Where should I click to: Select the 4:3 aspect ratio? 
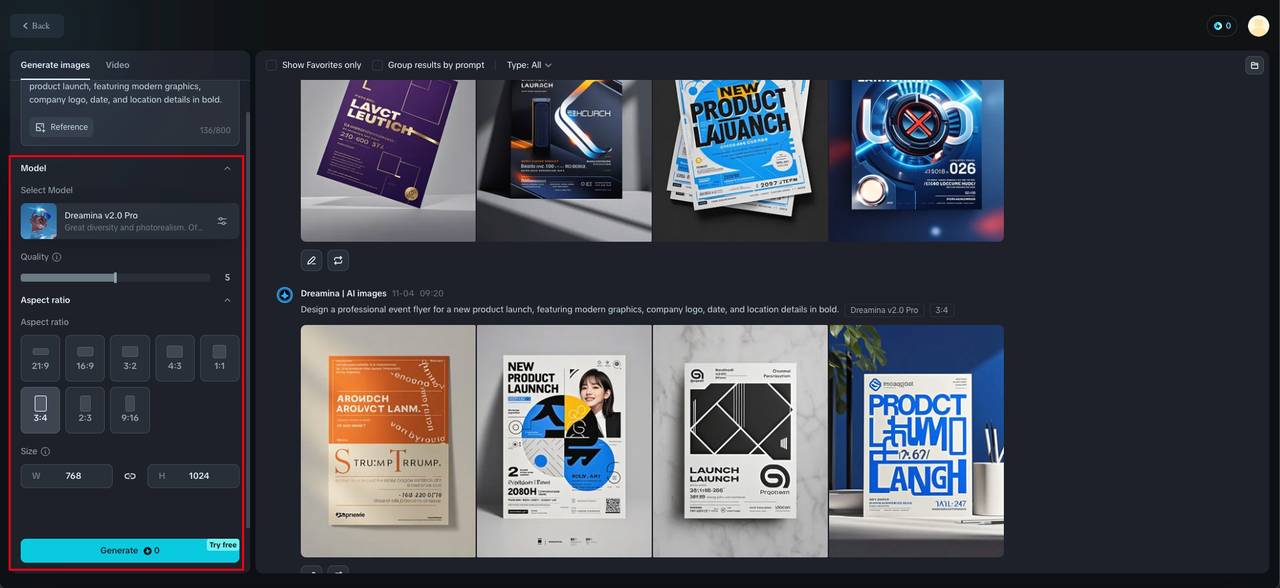[x=175, y=358]
